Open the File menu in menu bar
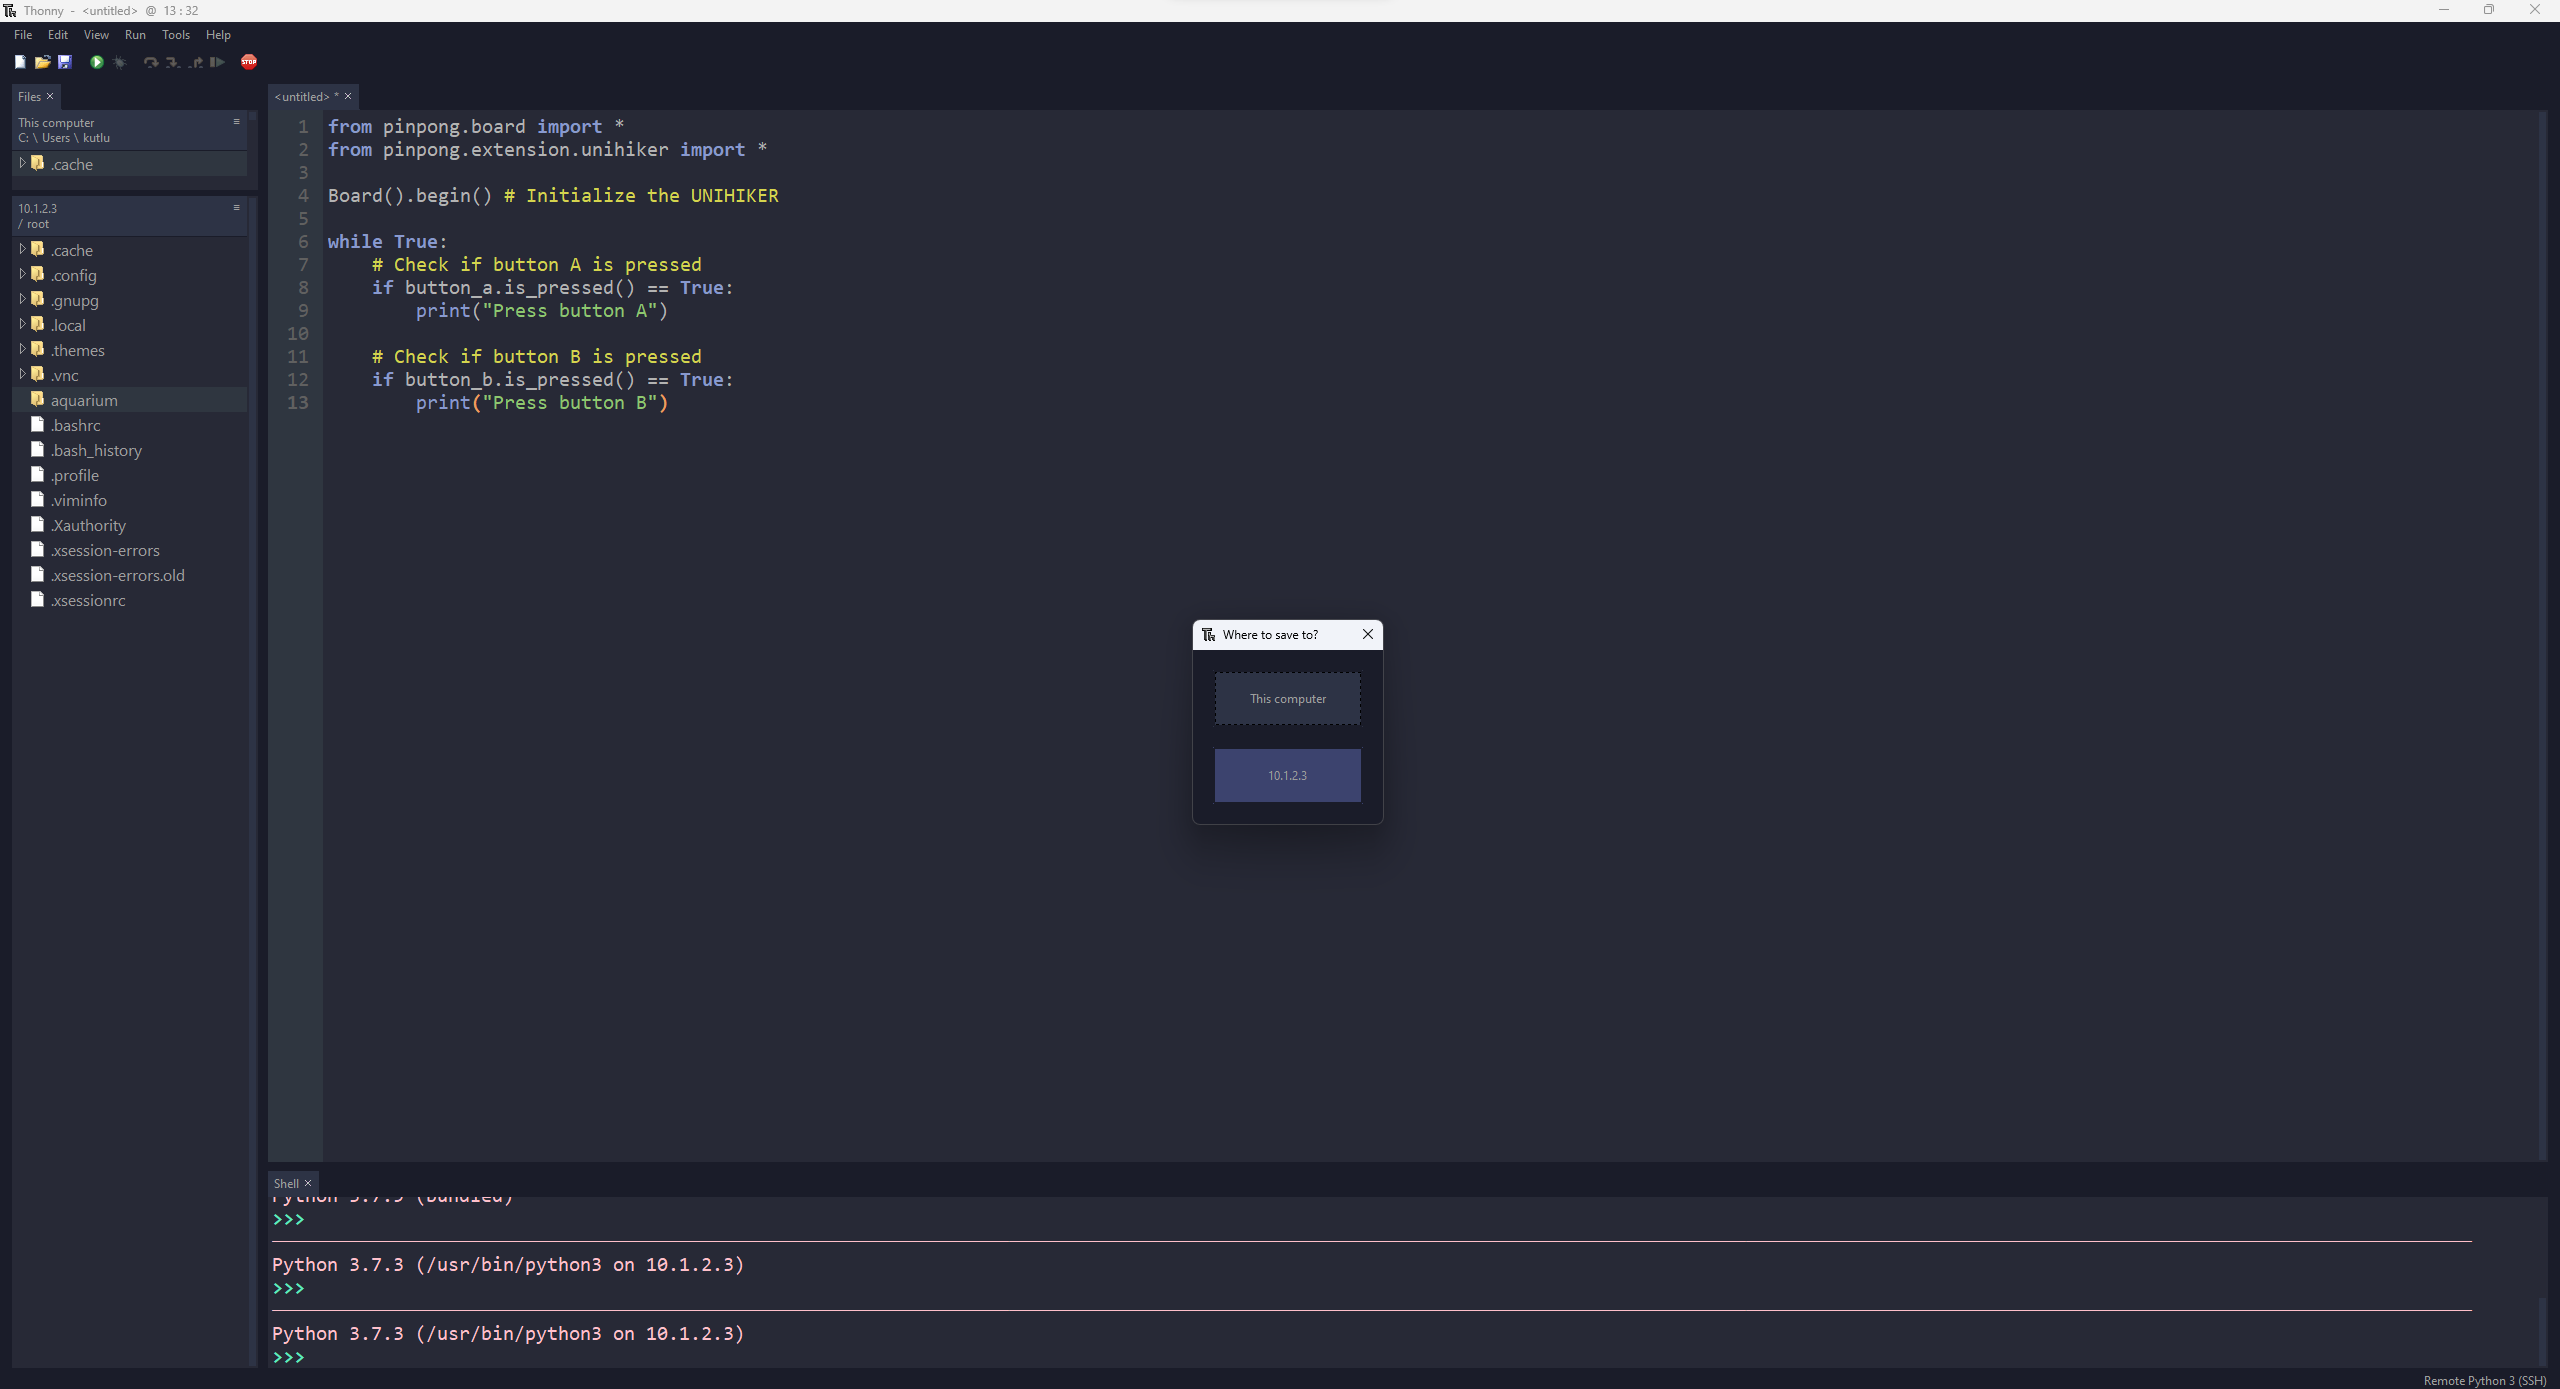 click(24, 34)
